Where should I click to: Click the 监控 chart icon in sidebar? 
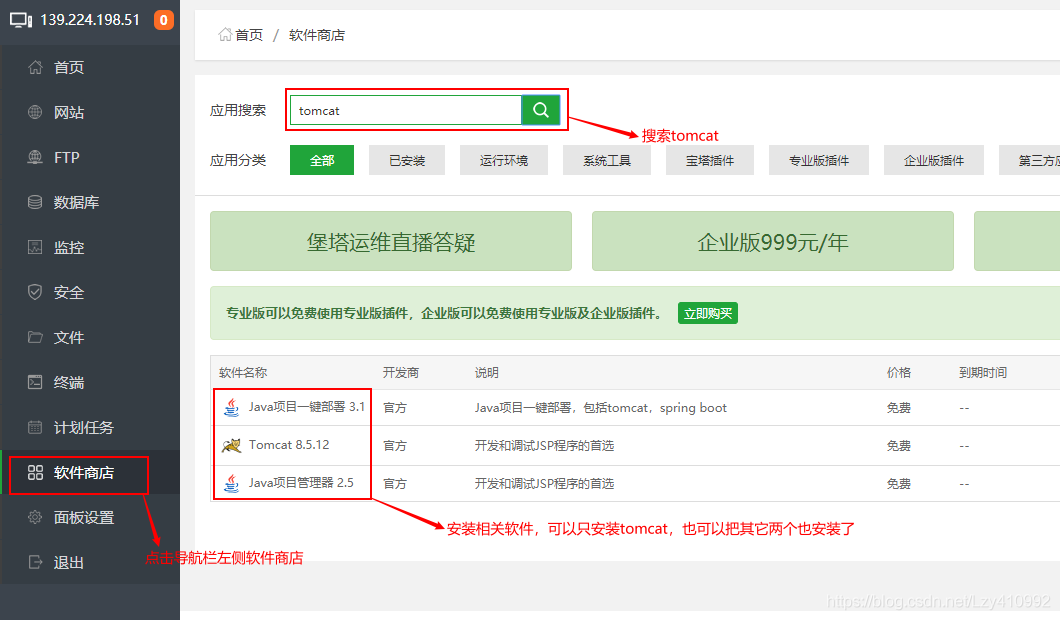click(x=35, y=247)
